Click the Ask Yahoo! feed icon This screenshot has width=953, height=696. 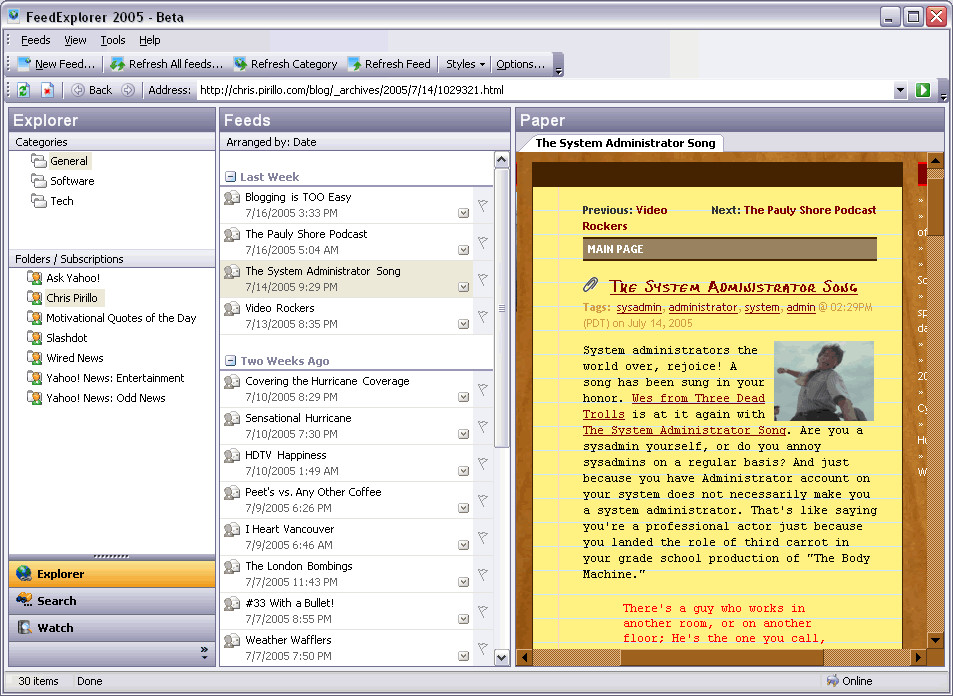(35, 278)
